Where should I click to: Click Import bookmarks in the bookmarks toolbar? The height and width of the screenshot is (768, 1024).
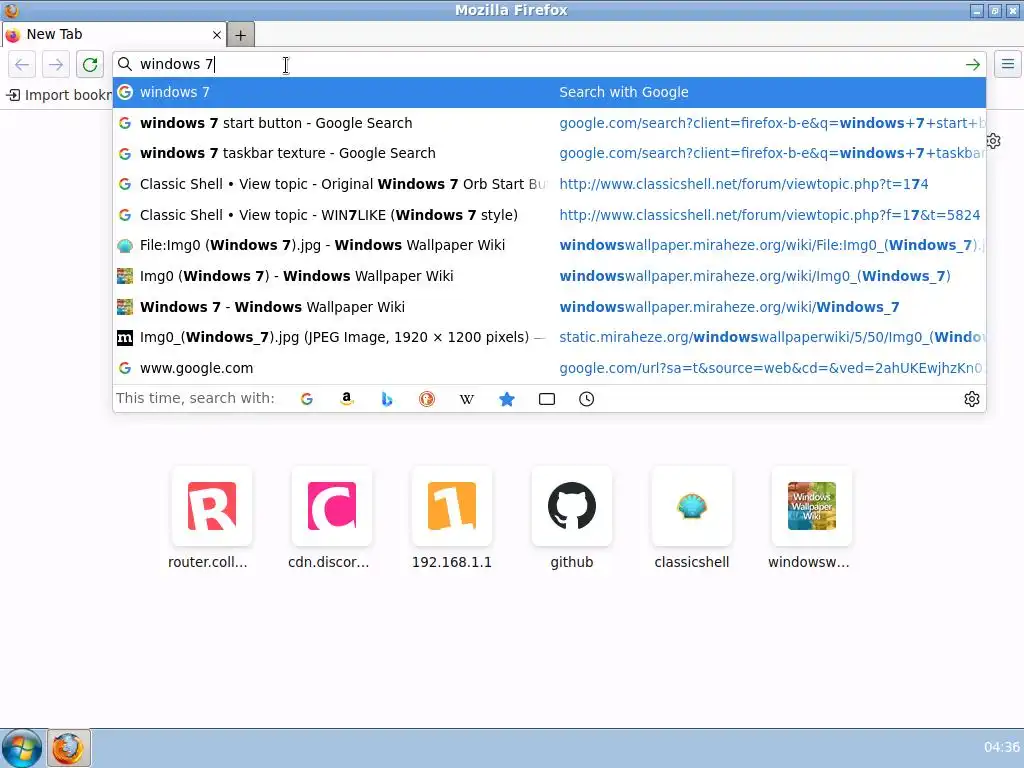(59, 95)
